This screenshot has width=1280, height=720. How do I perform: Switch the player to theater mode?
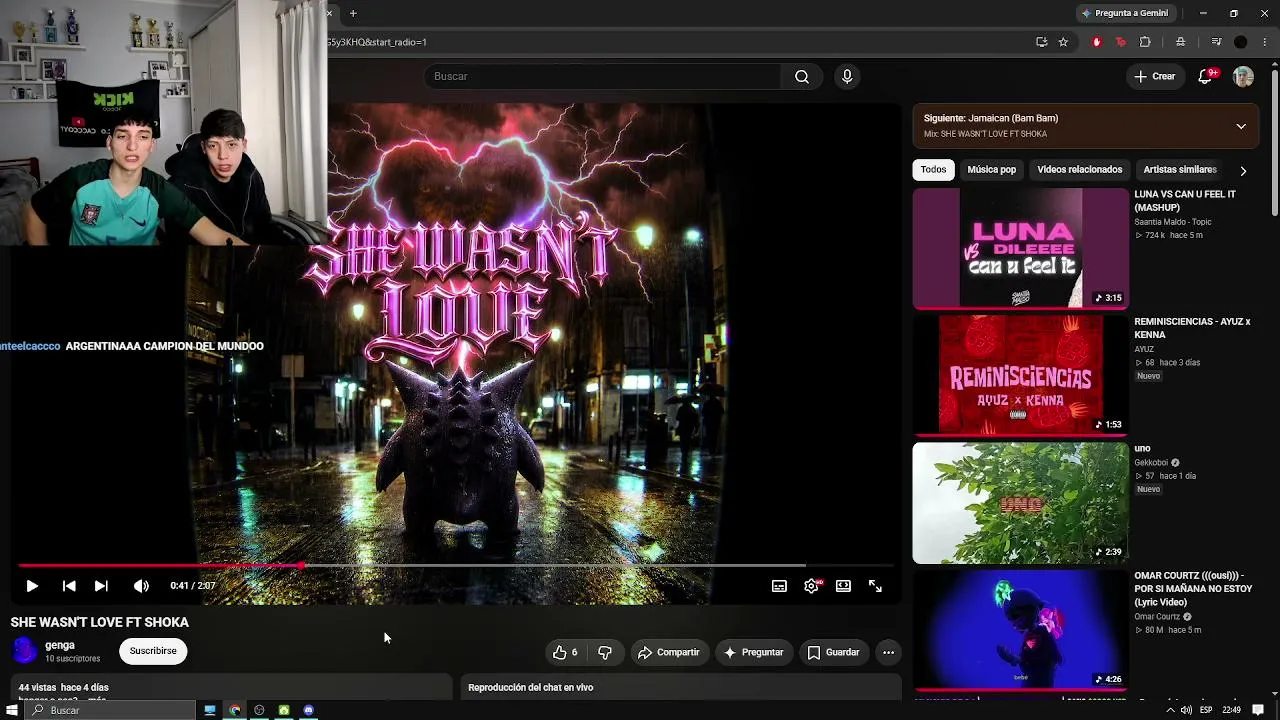click(843, 586)
